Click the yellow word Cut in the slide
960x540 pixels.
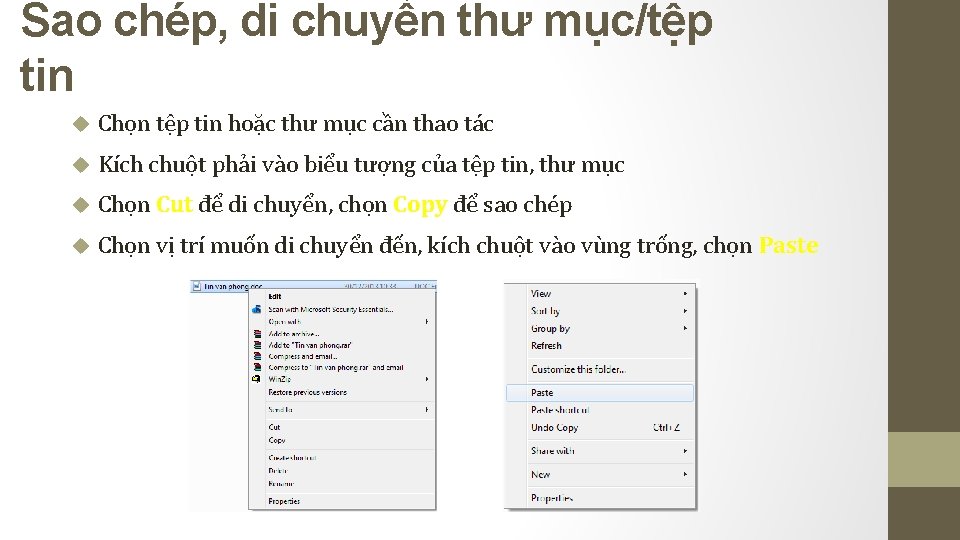tap(174, 204)
